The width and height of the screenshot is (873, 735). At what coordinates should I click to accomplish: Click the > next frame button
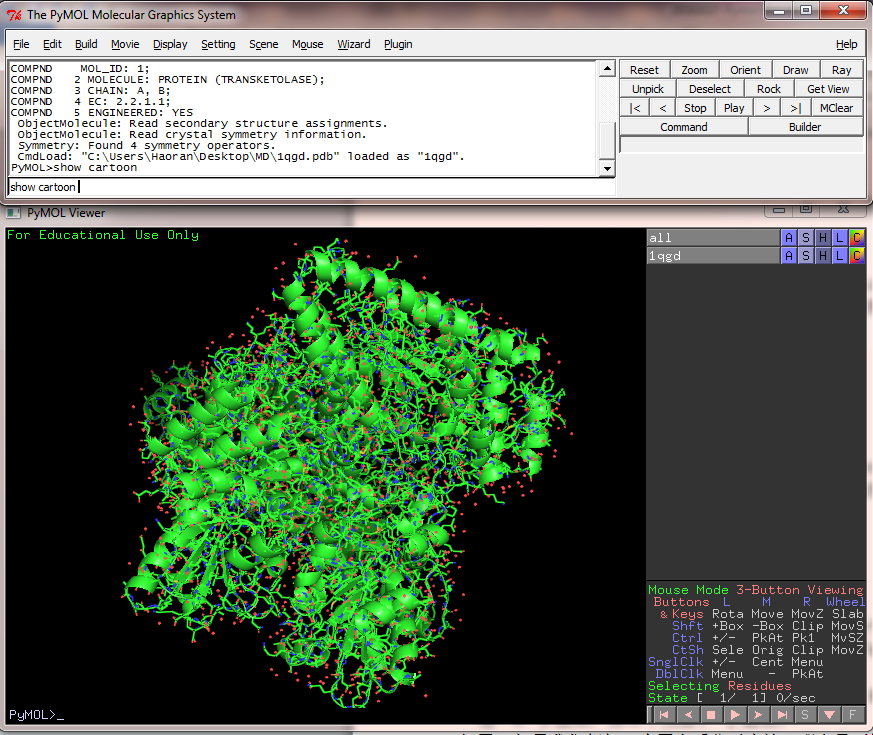pos(767,107)
